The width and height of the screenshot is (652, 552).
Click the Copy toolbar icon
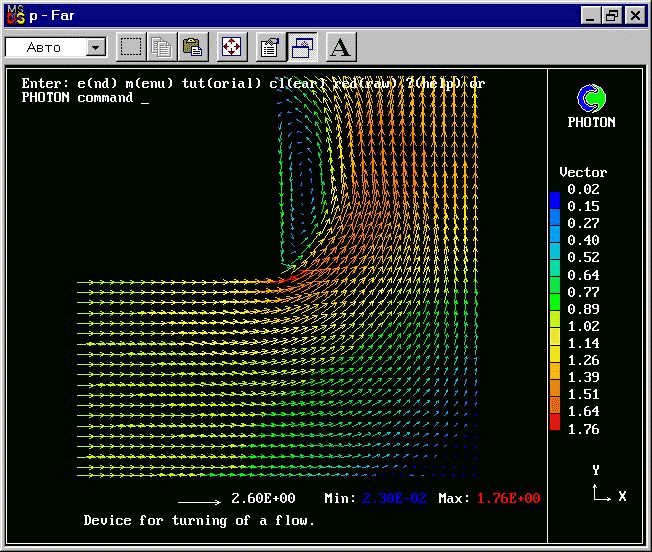[x=162, y=47]
